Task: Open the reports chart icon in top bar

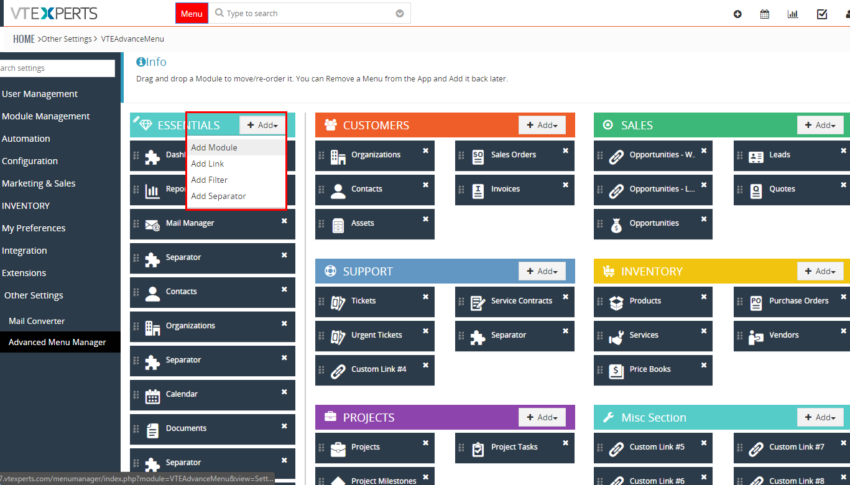Action: click(793, 14)
